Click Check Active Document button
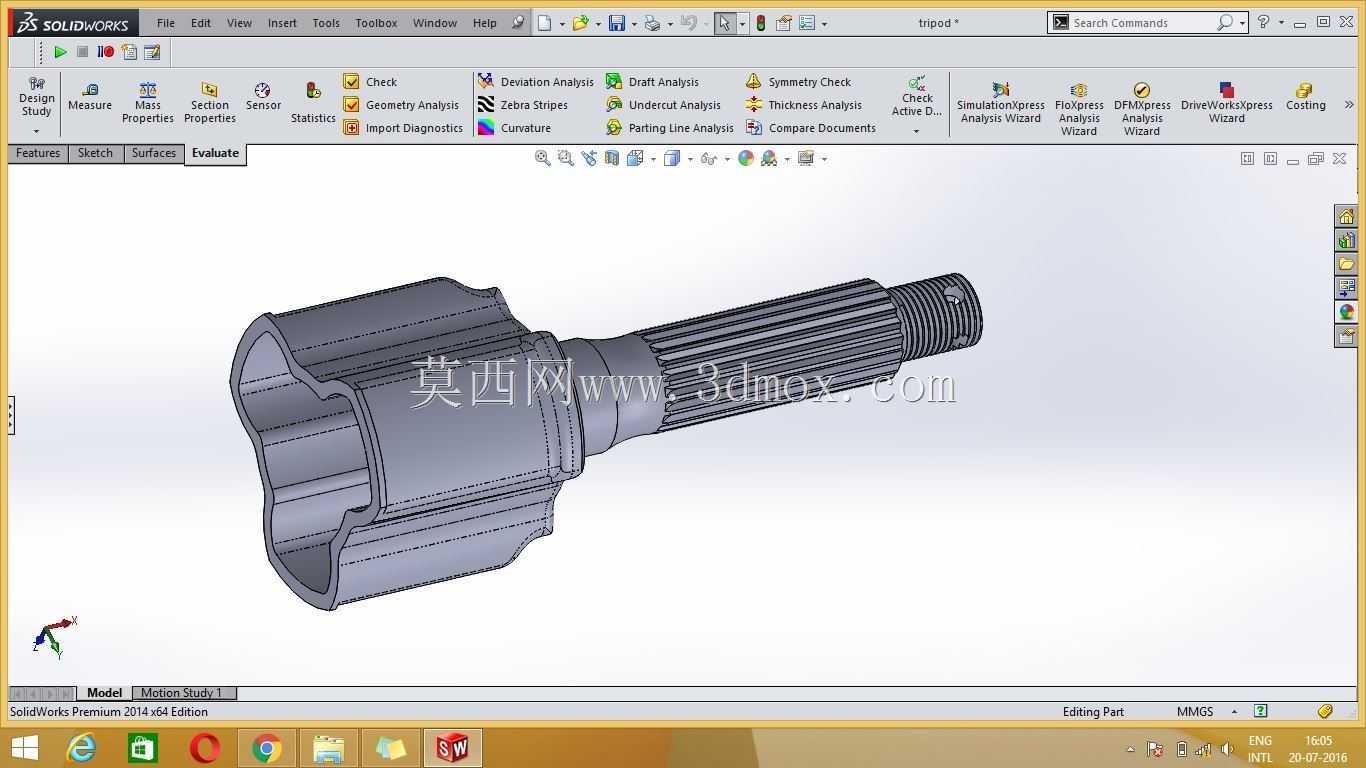 coord(917,96)
